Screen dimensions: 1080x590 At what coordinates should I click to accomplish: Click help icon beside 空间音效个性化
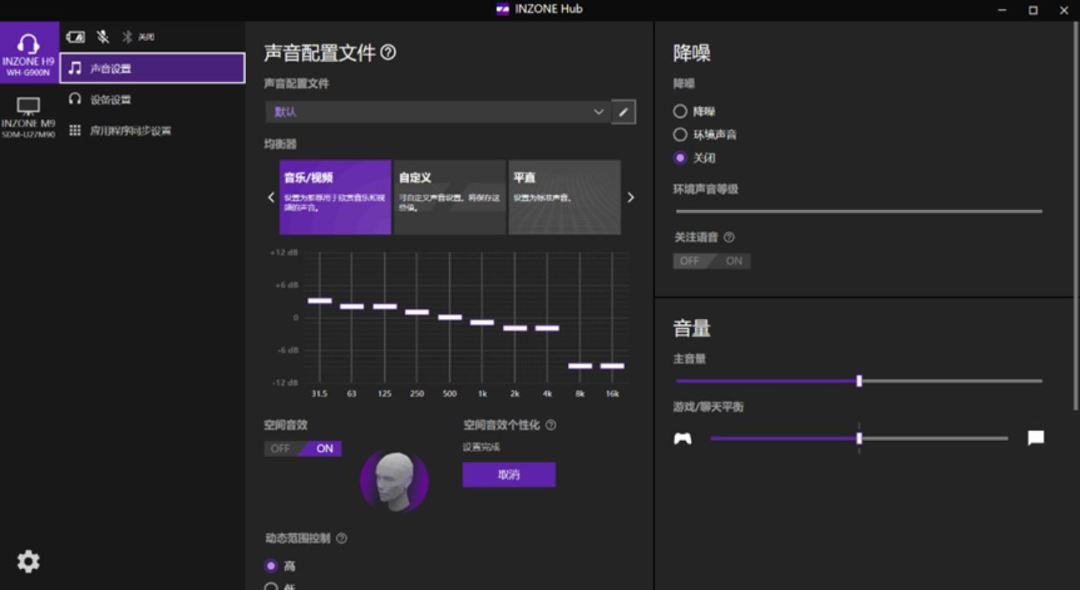point(551,425)
